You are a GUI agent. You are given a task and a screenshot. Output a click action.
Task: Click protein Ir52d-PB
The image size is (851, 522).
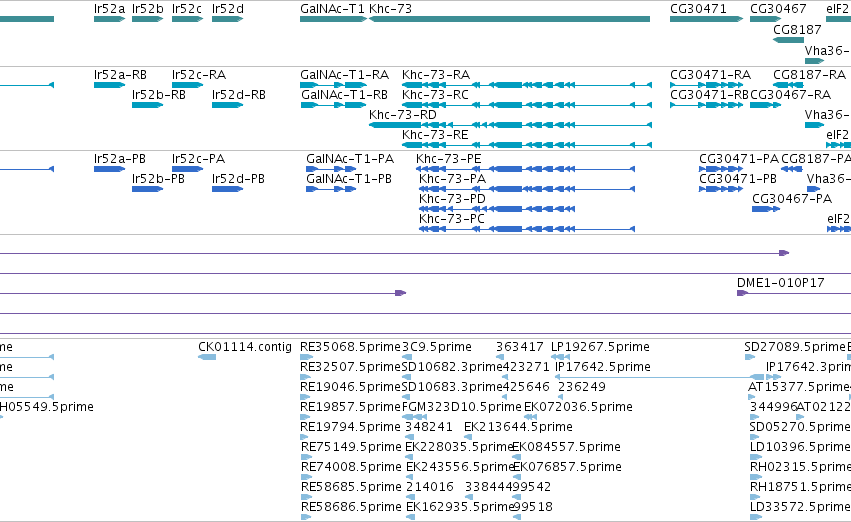238,179
